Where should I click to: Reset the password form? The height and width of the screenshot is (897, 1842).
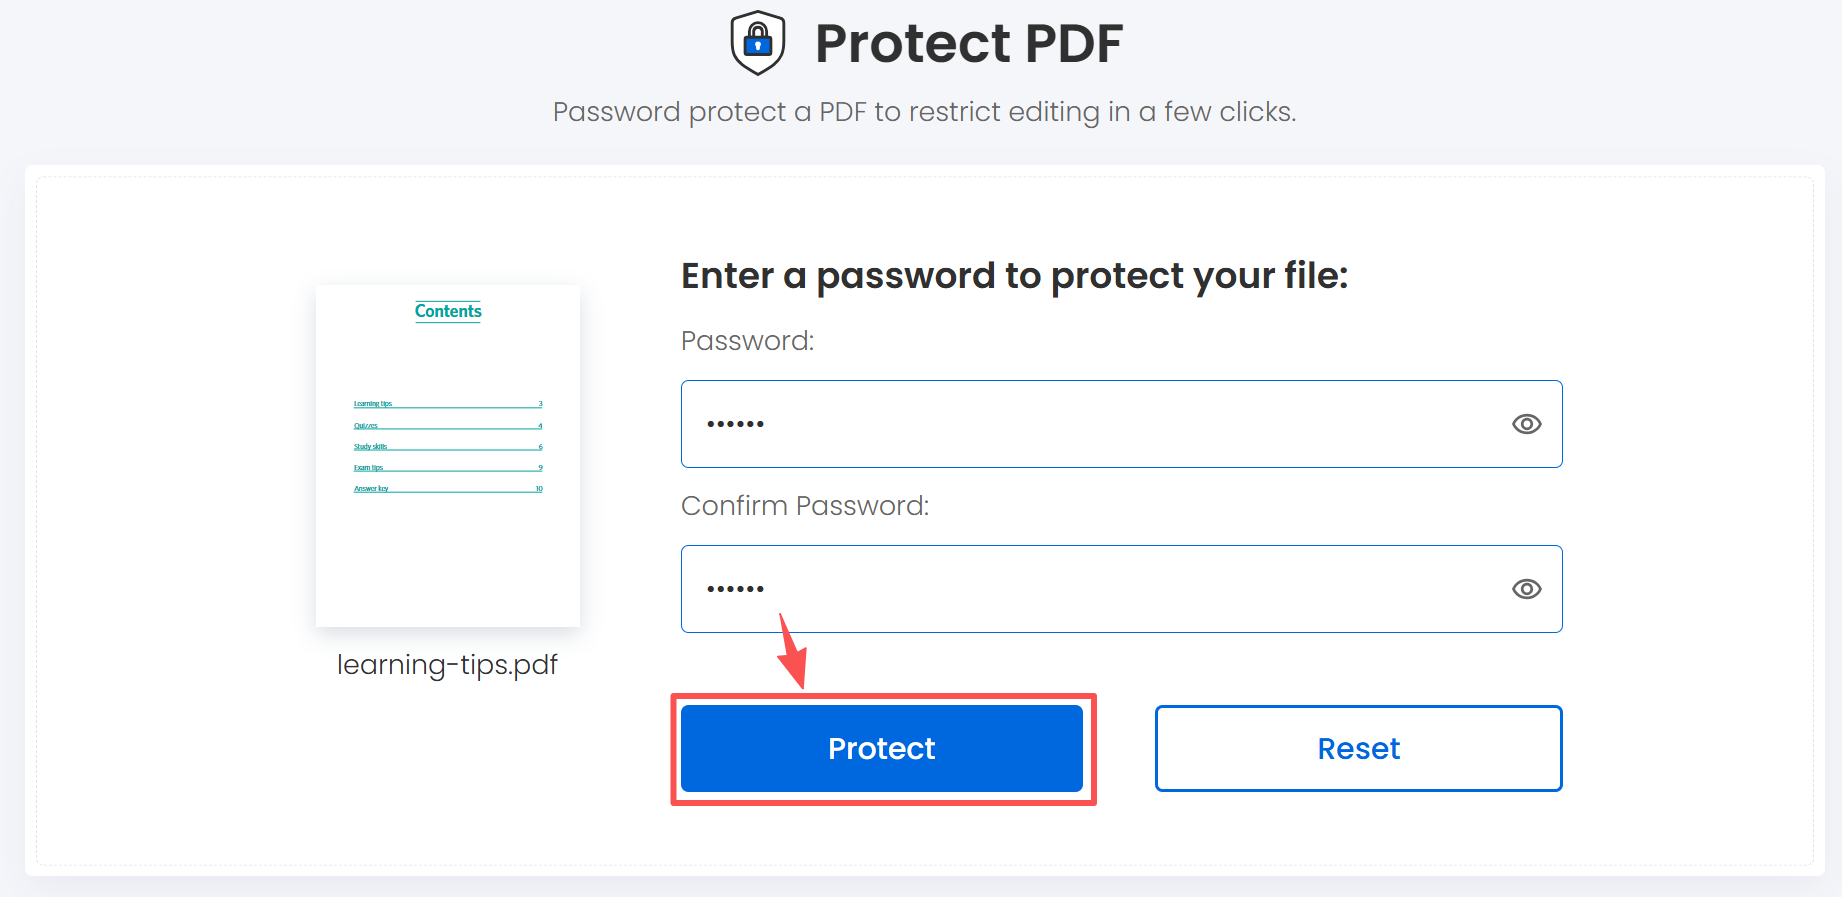coord(1357,748)
